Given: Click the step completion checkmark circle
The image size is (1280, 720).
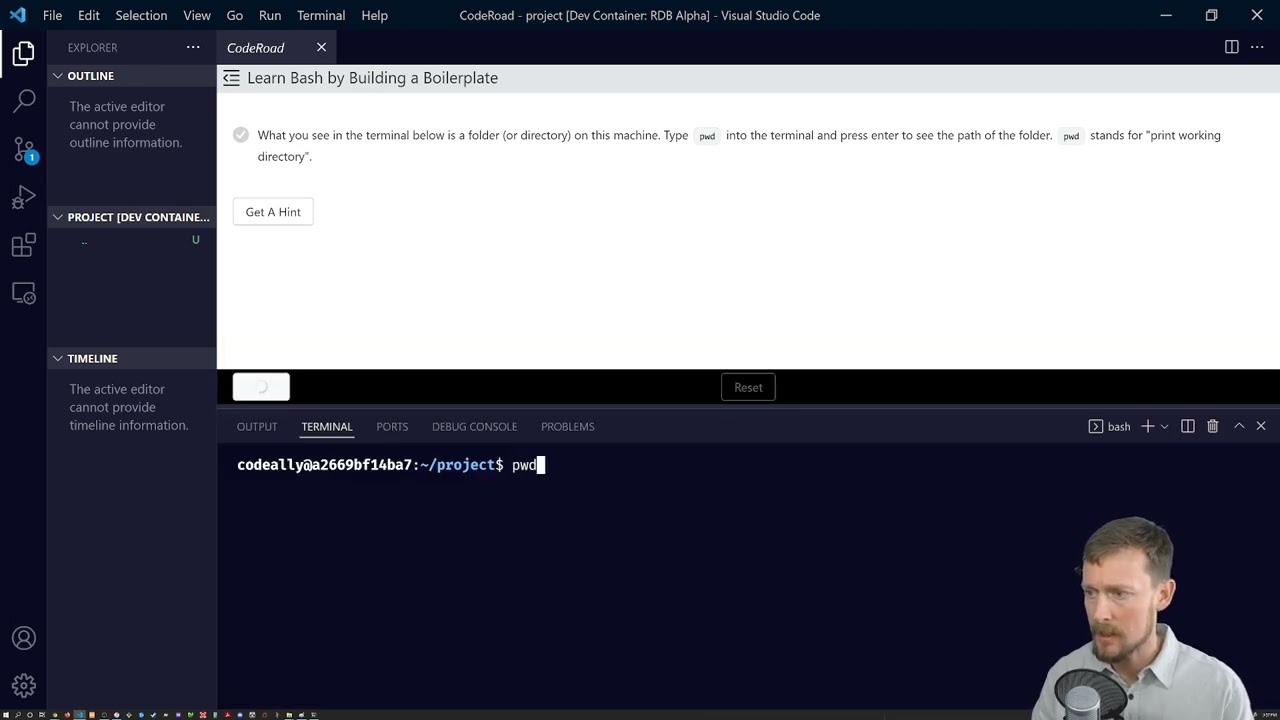Looking at the screenshot, I should pos(241,135).
